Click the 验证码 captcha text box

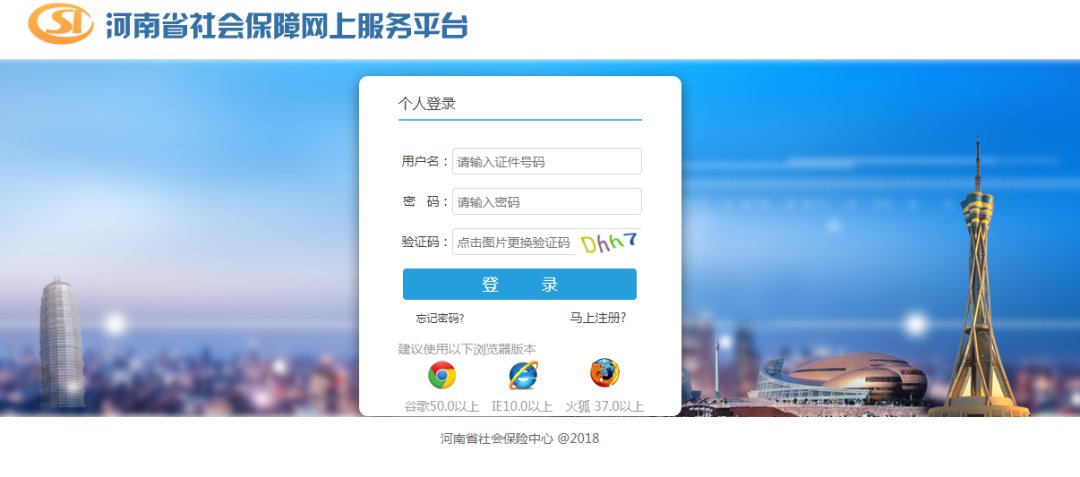click(514, 242)
